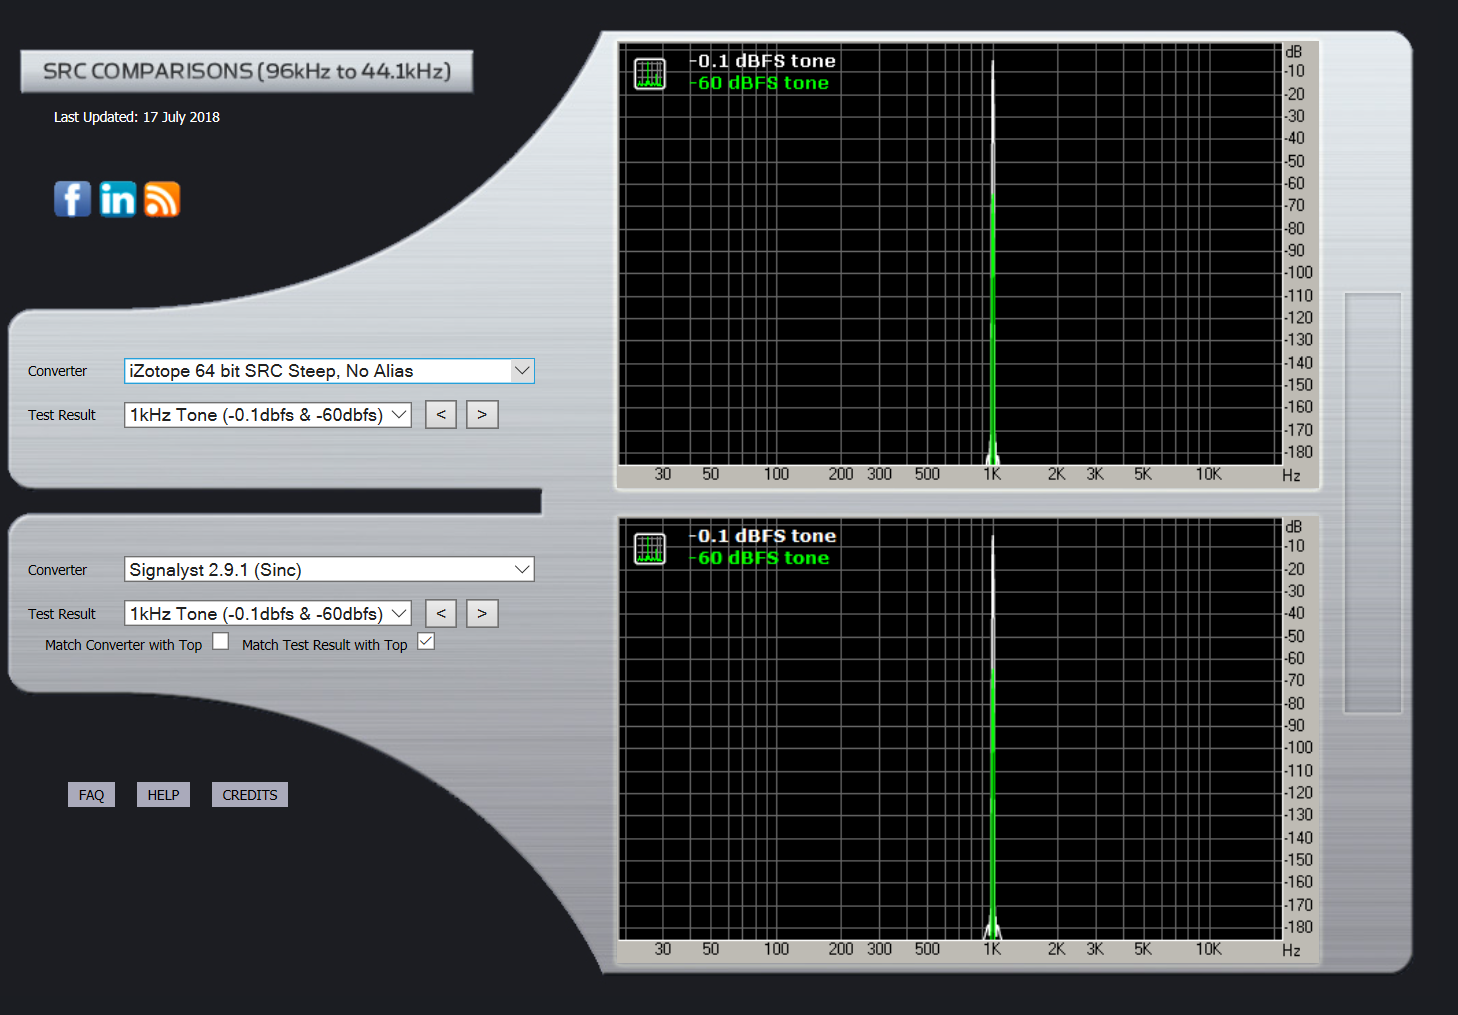Click the bottom panel Test Result label

[62, 614]
